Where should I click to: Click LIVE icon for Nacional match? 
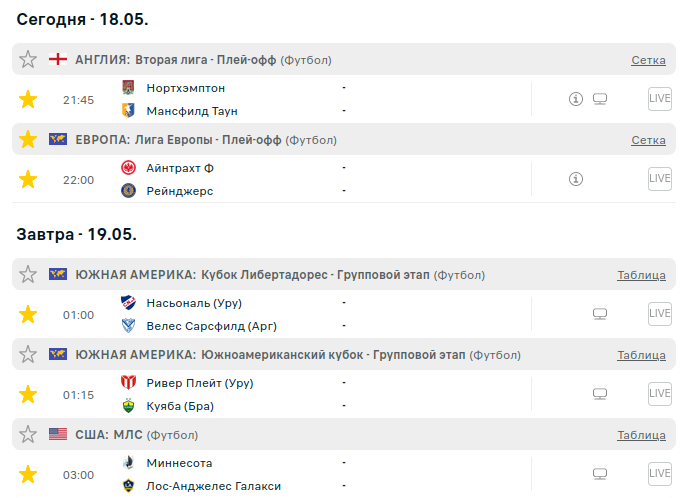pyautogui.click(x=659, y=314)
